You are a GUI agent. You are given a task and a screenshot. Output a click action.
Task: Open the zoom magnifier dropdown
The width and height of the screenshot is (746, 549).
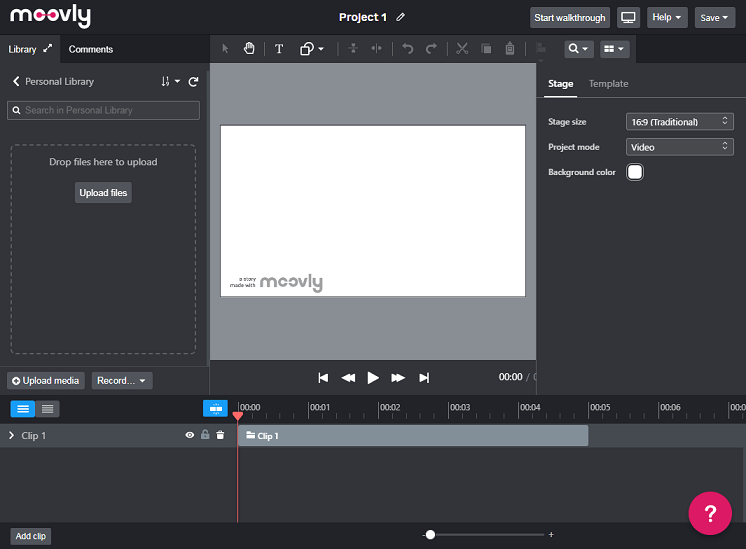click(x=579, y=49)
